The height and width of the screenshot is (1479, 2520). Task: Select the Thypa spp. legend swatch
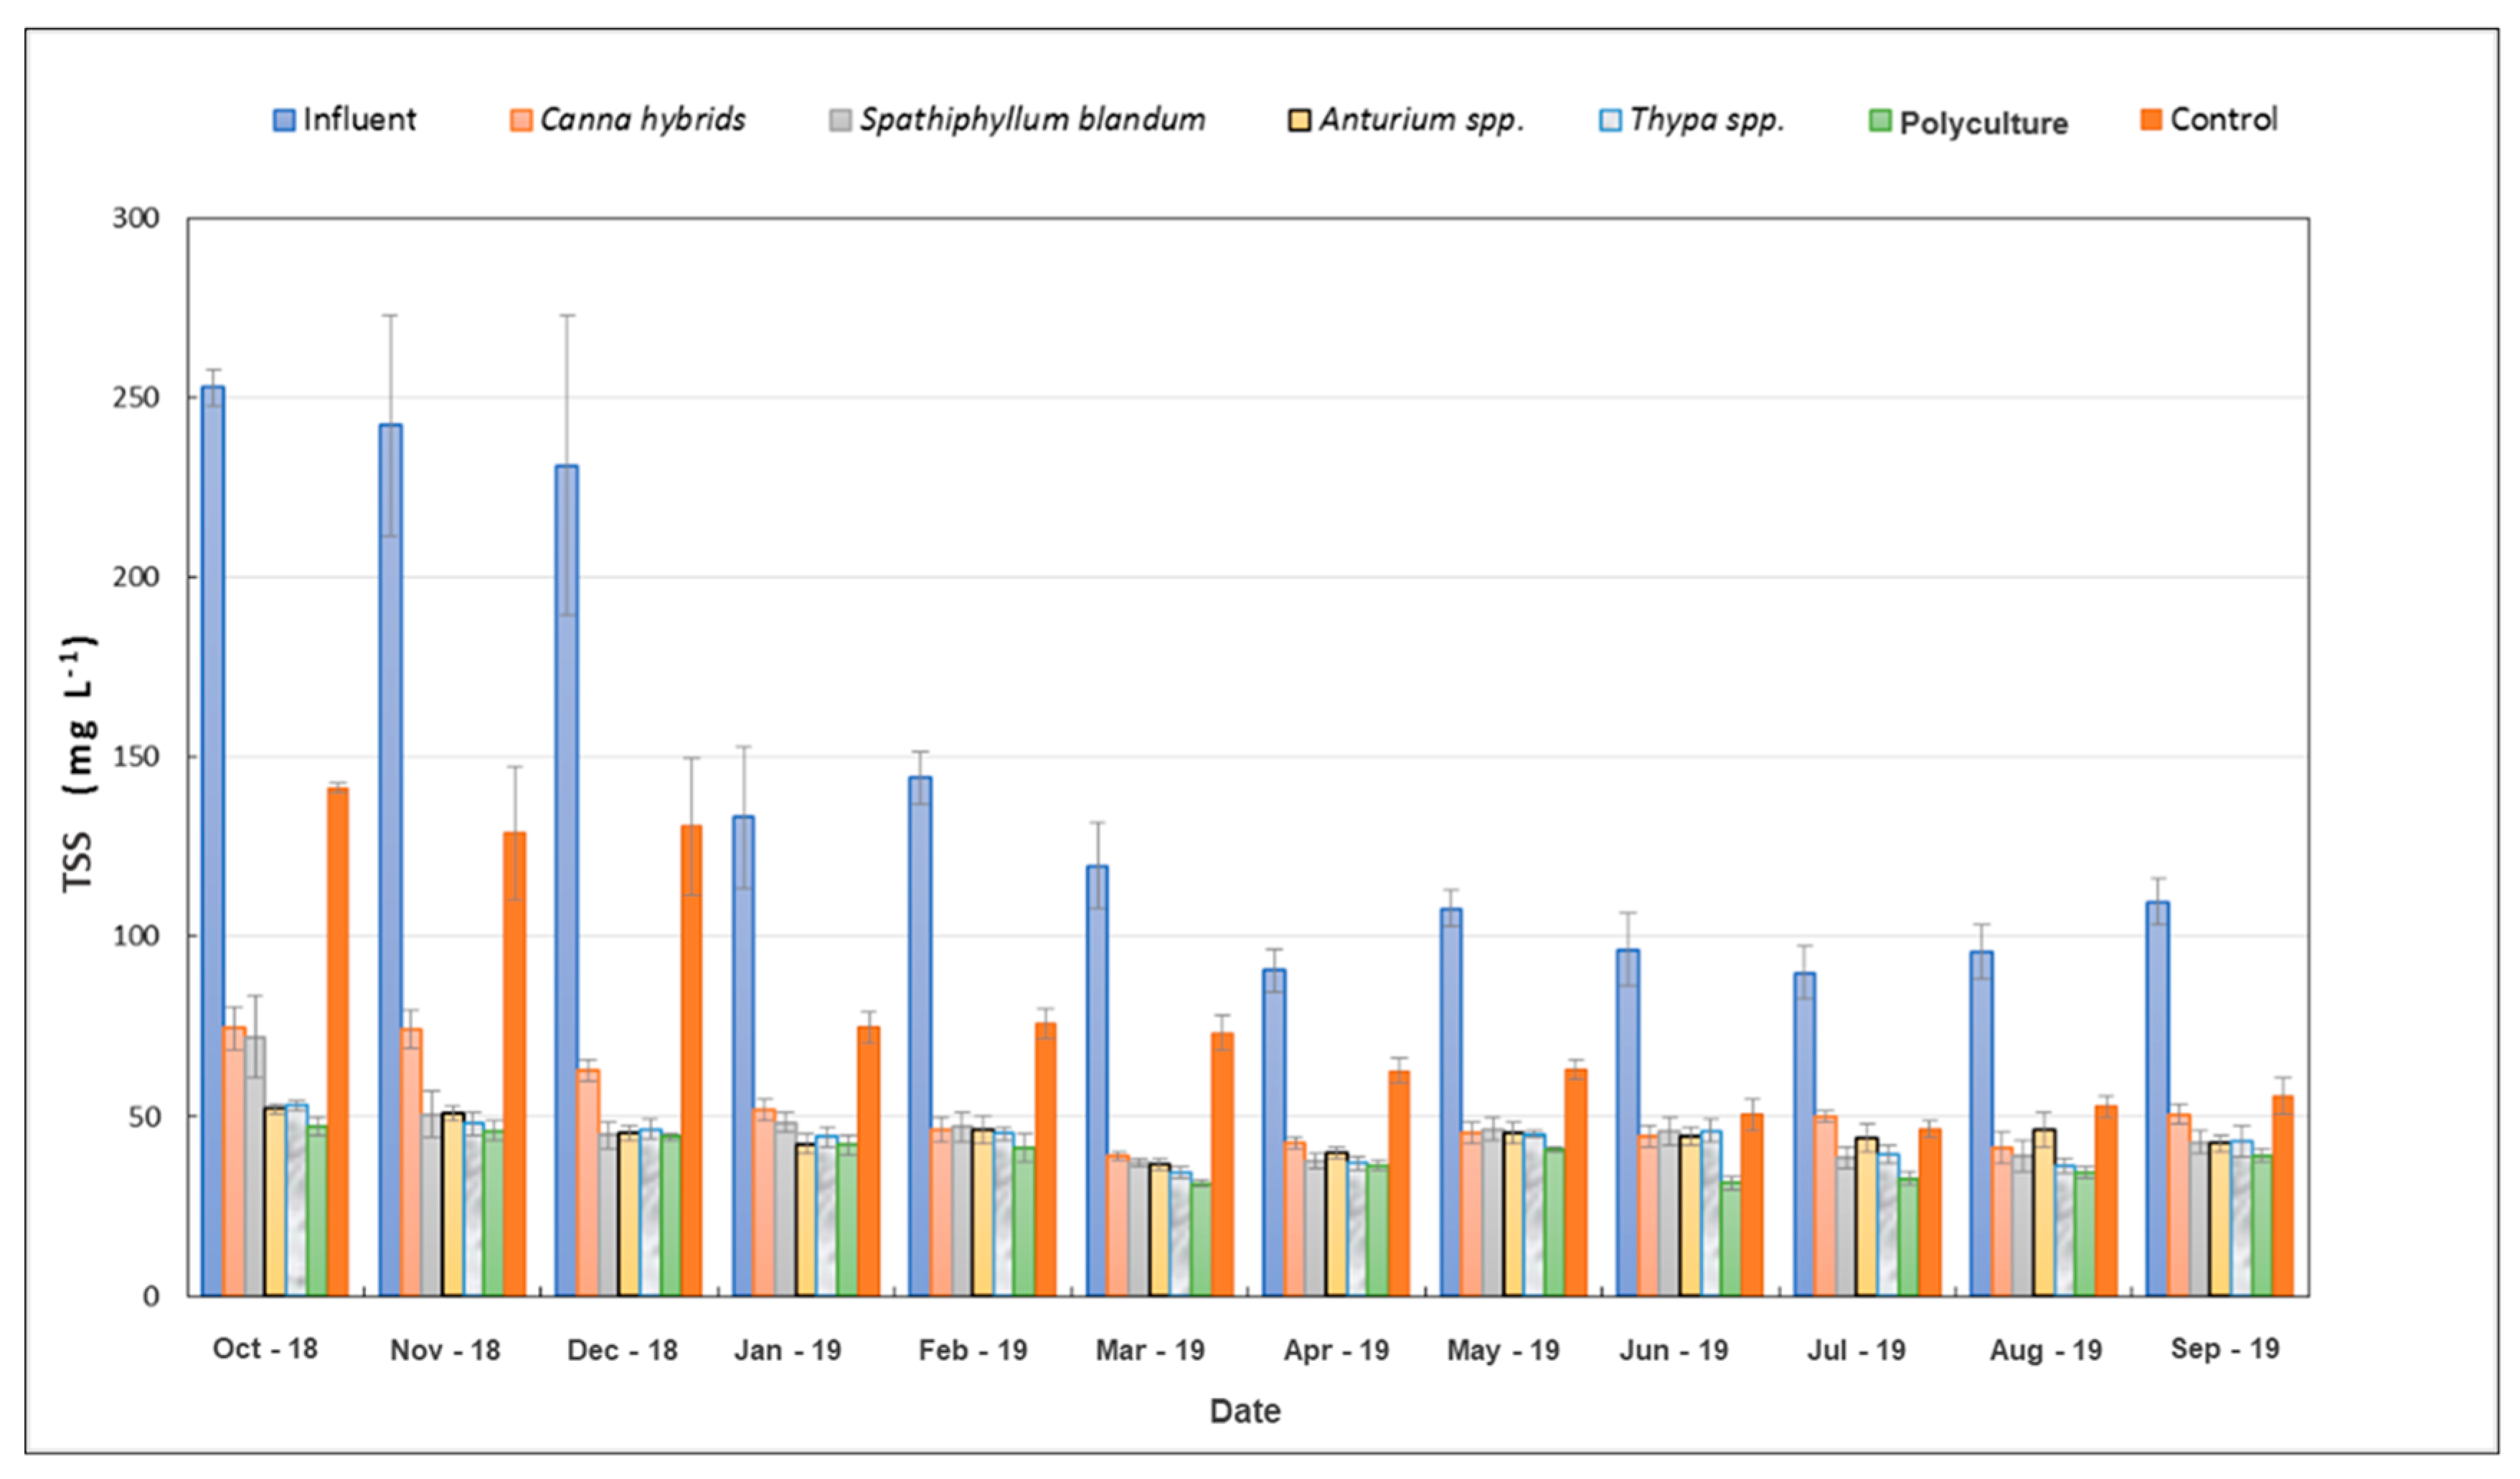point(1610,121)
